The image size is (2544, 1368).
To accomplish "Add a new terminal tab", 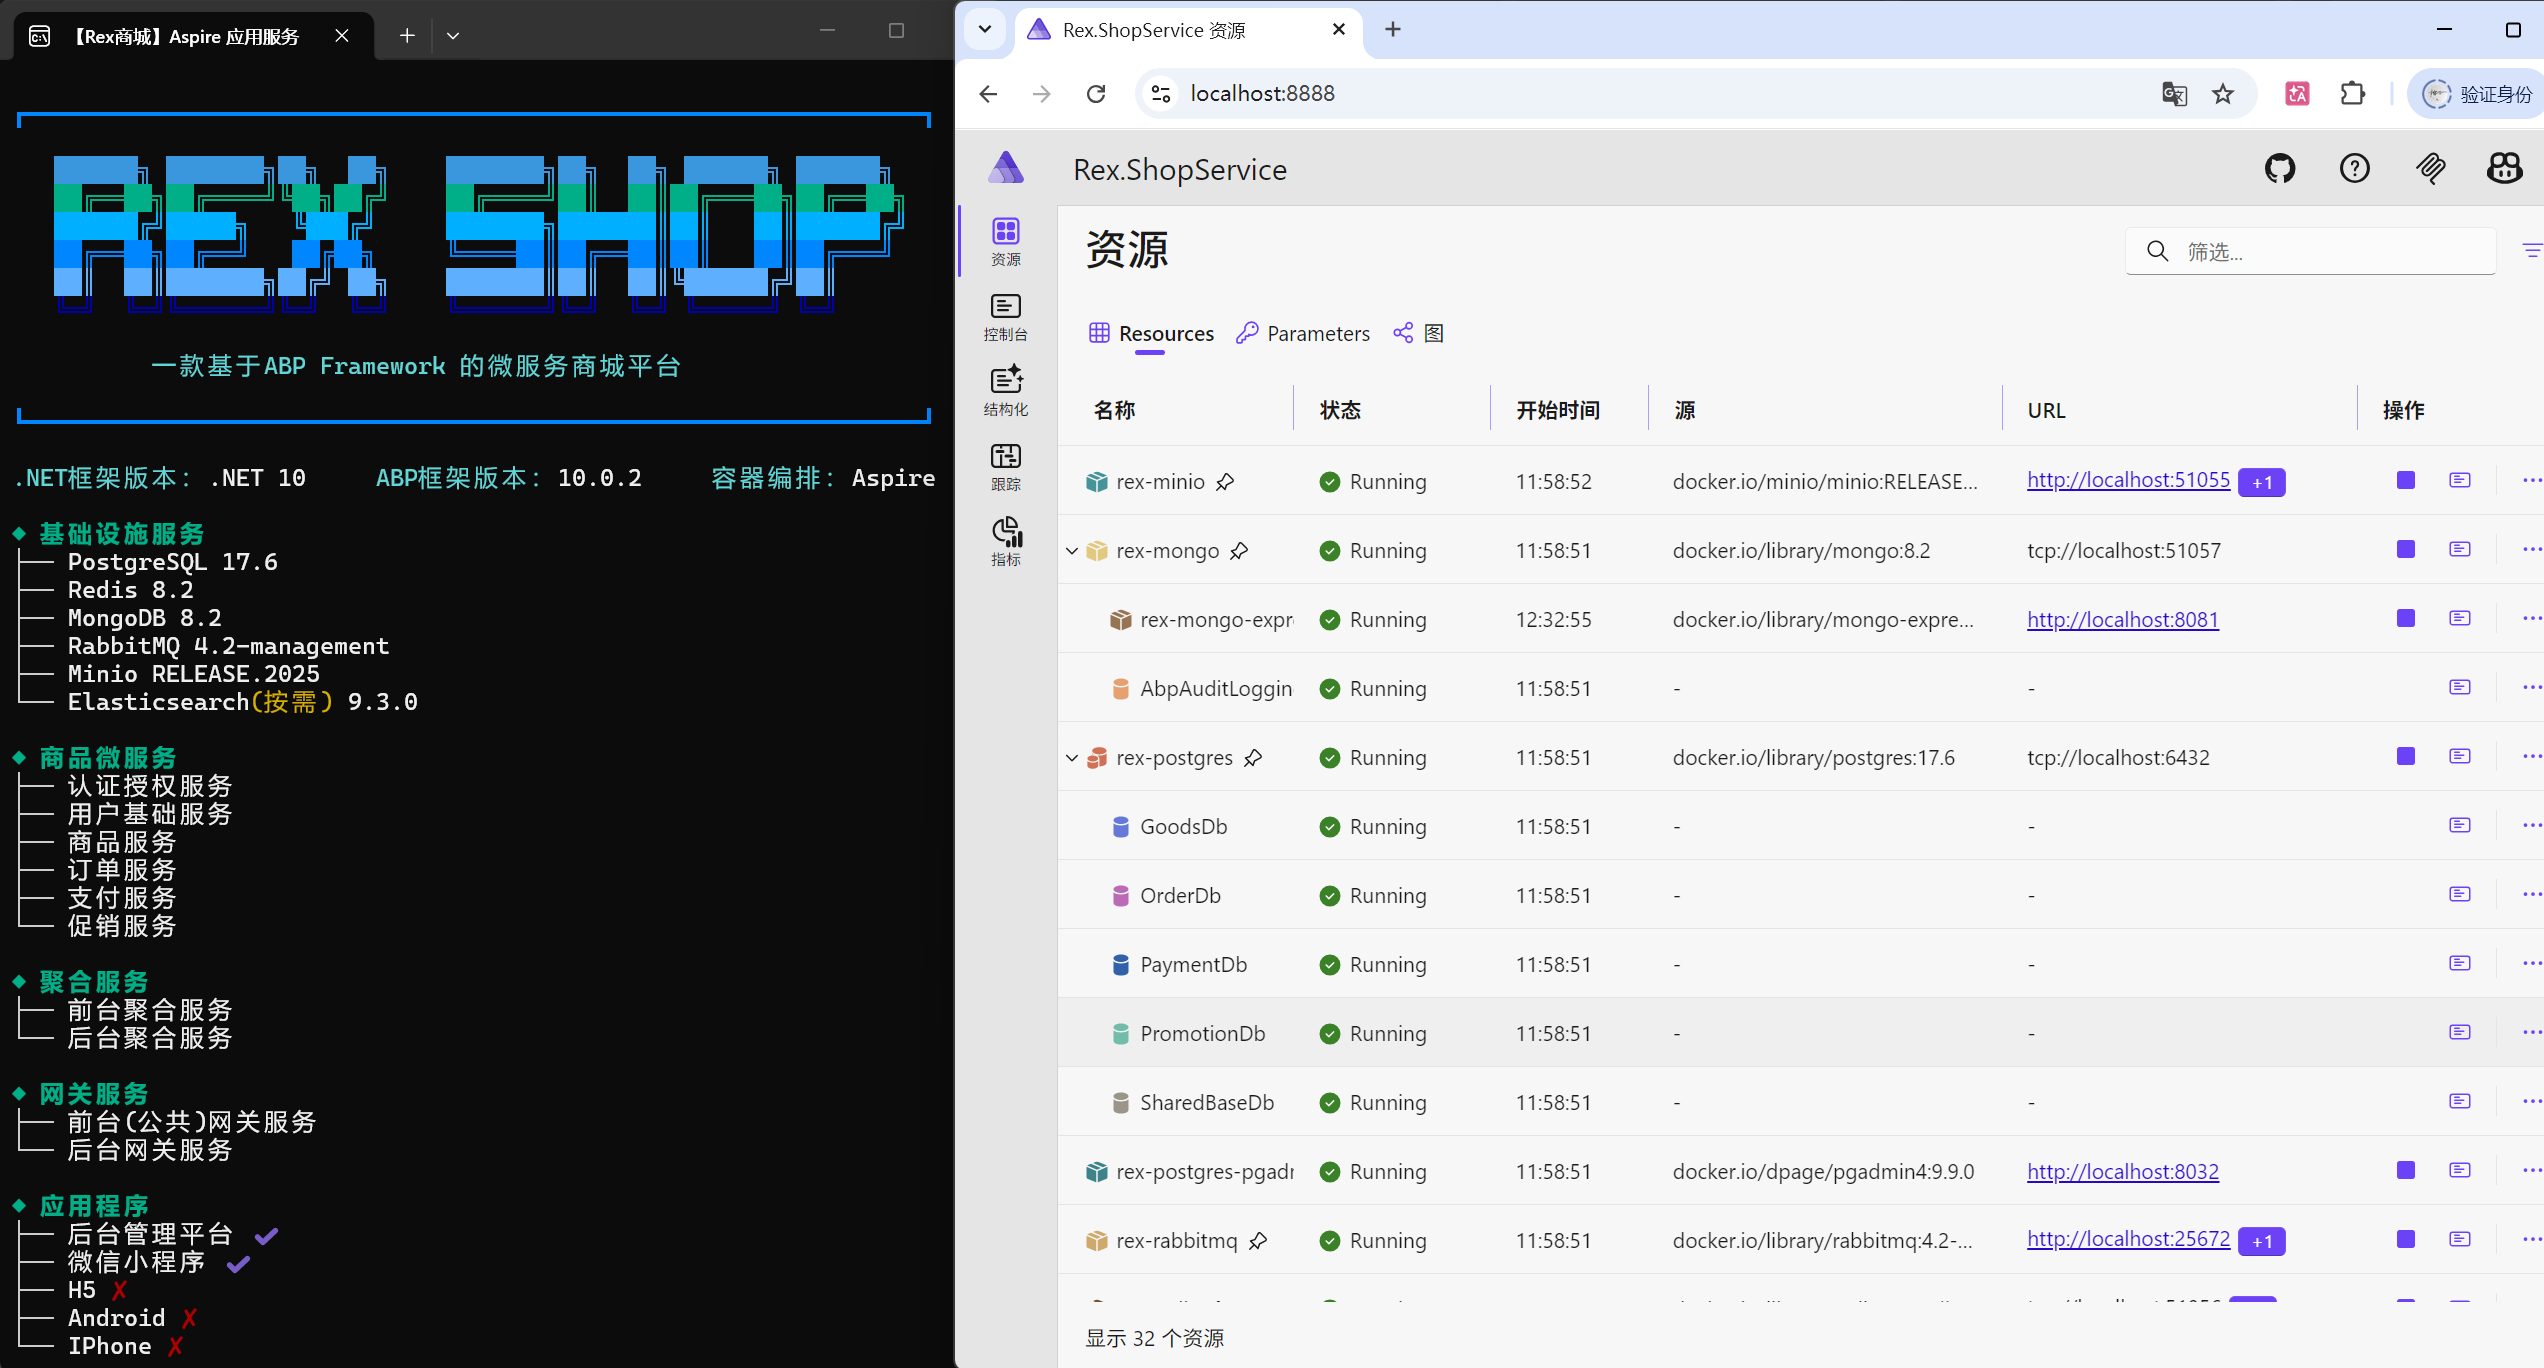I will [407, 36].
